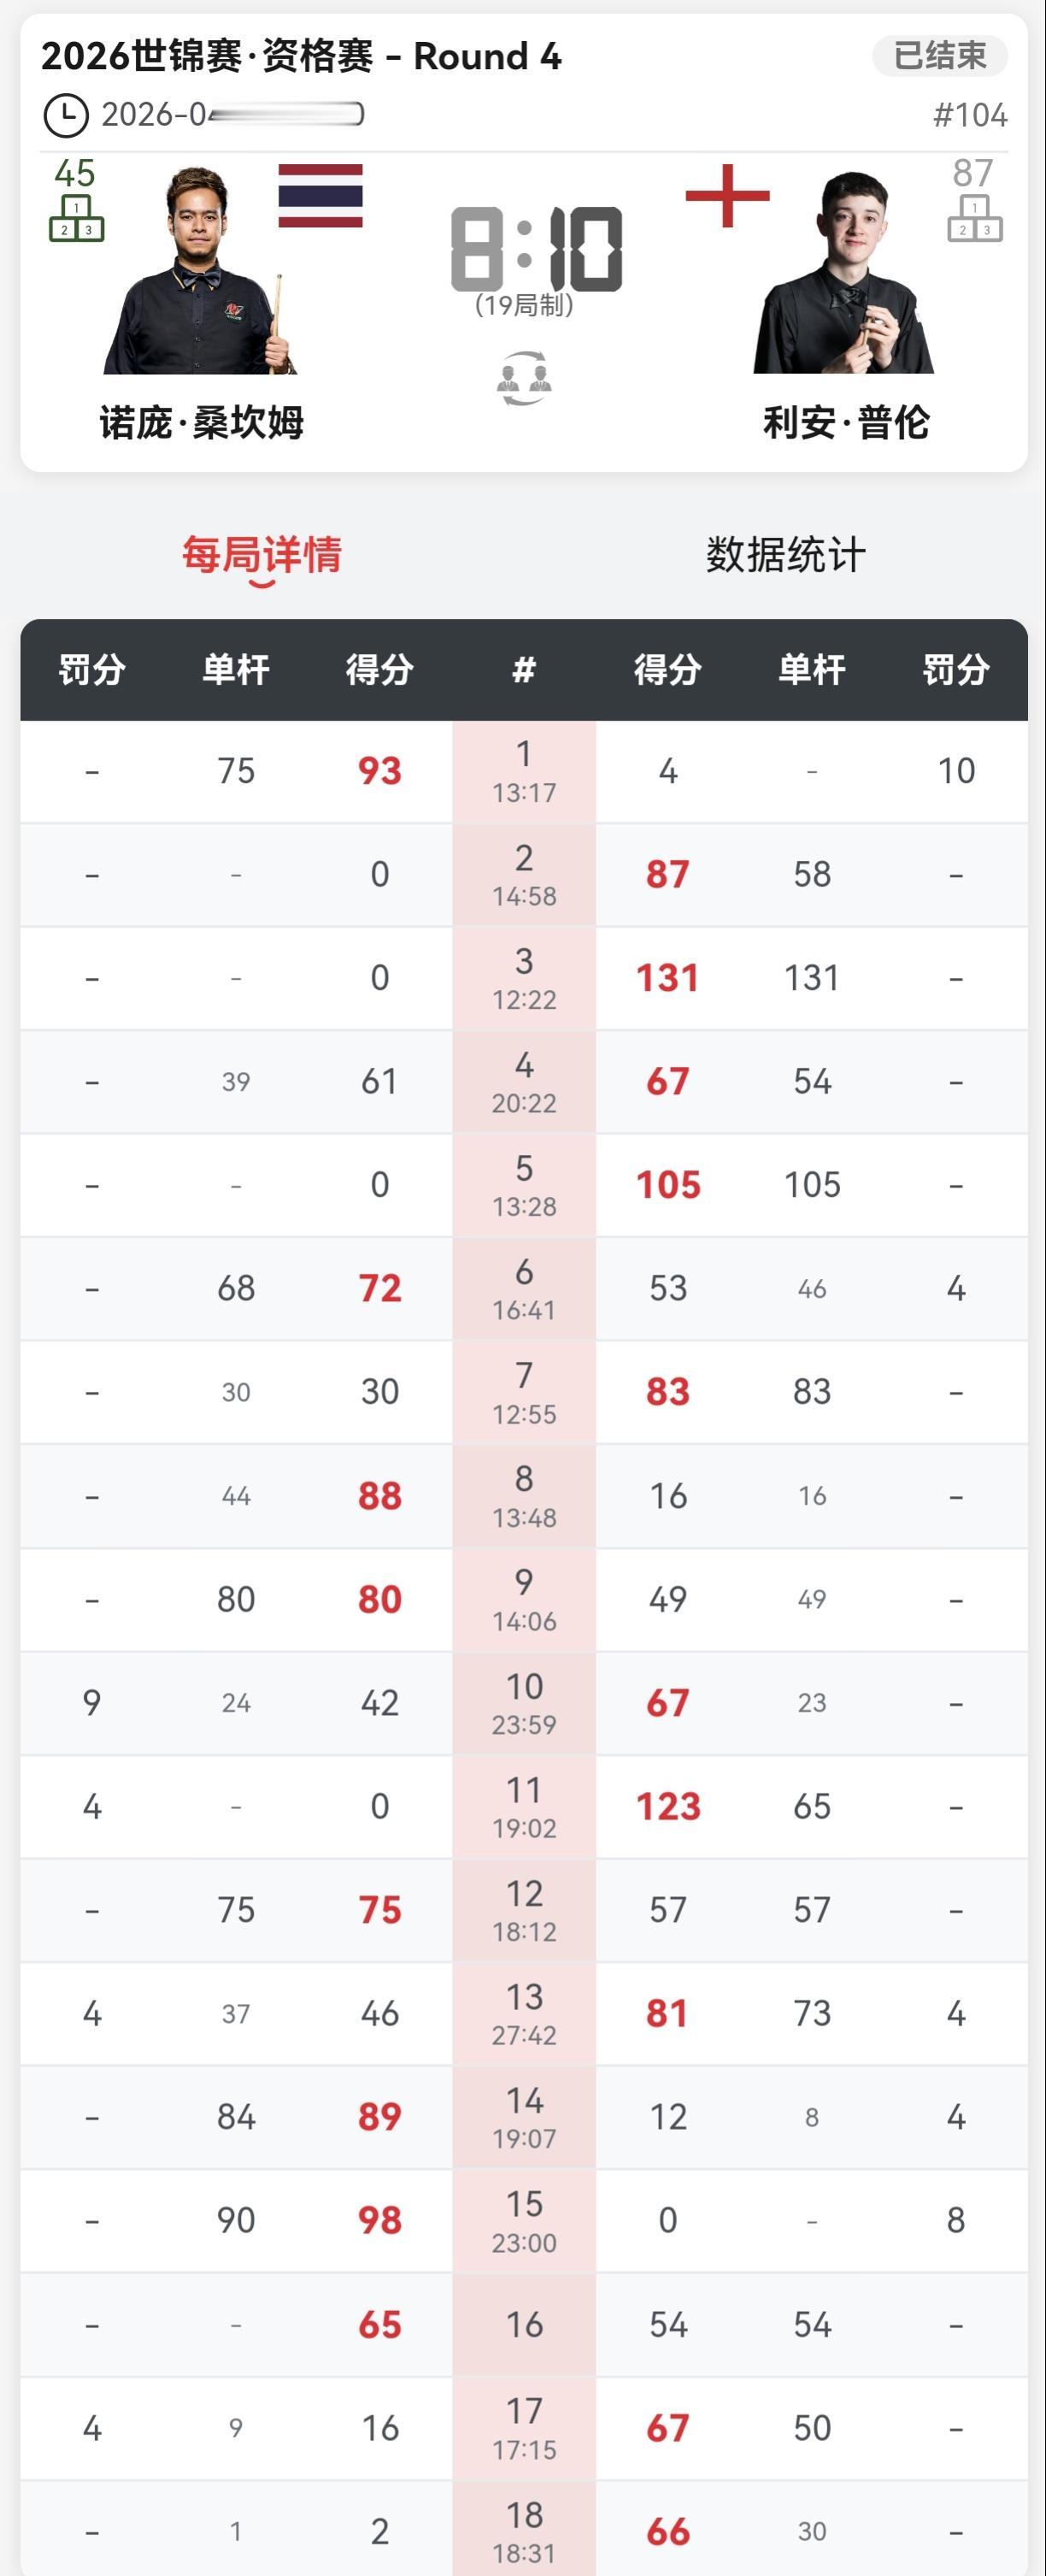The height and width of the screenshot is (2576, 1046).
Task: Click the photo of 利安·普伦
Action: coord(845,275)
